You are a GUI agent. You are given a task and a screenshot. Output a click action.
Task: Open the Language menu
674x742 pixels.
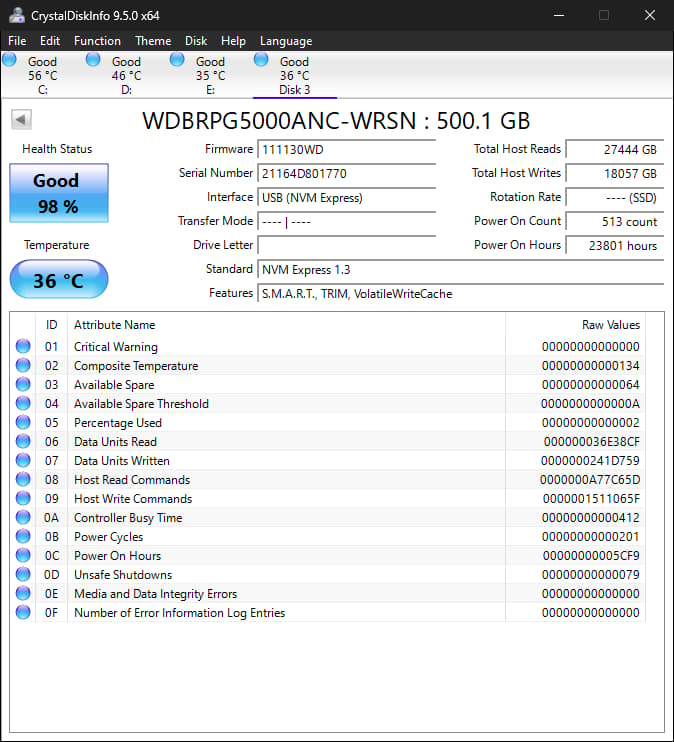[x=286, y=41]
